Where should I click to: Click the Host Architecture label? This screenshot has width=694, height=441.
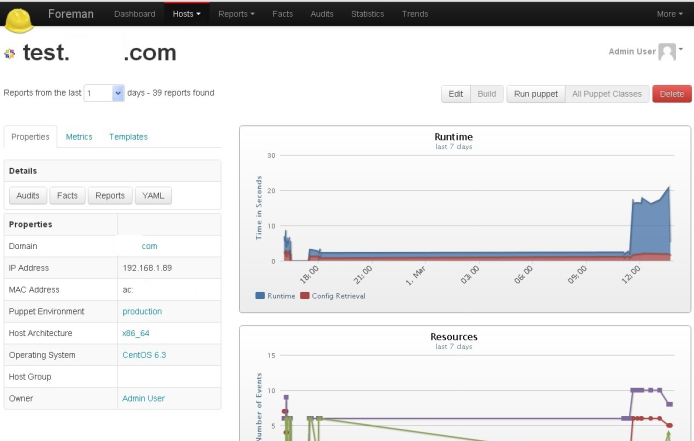pos(40,333)
